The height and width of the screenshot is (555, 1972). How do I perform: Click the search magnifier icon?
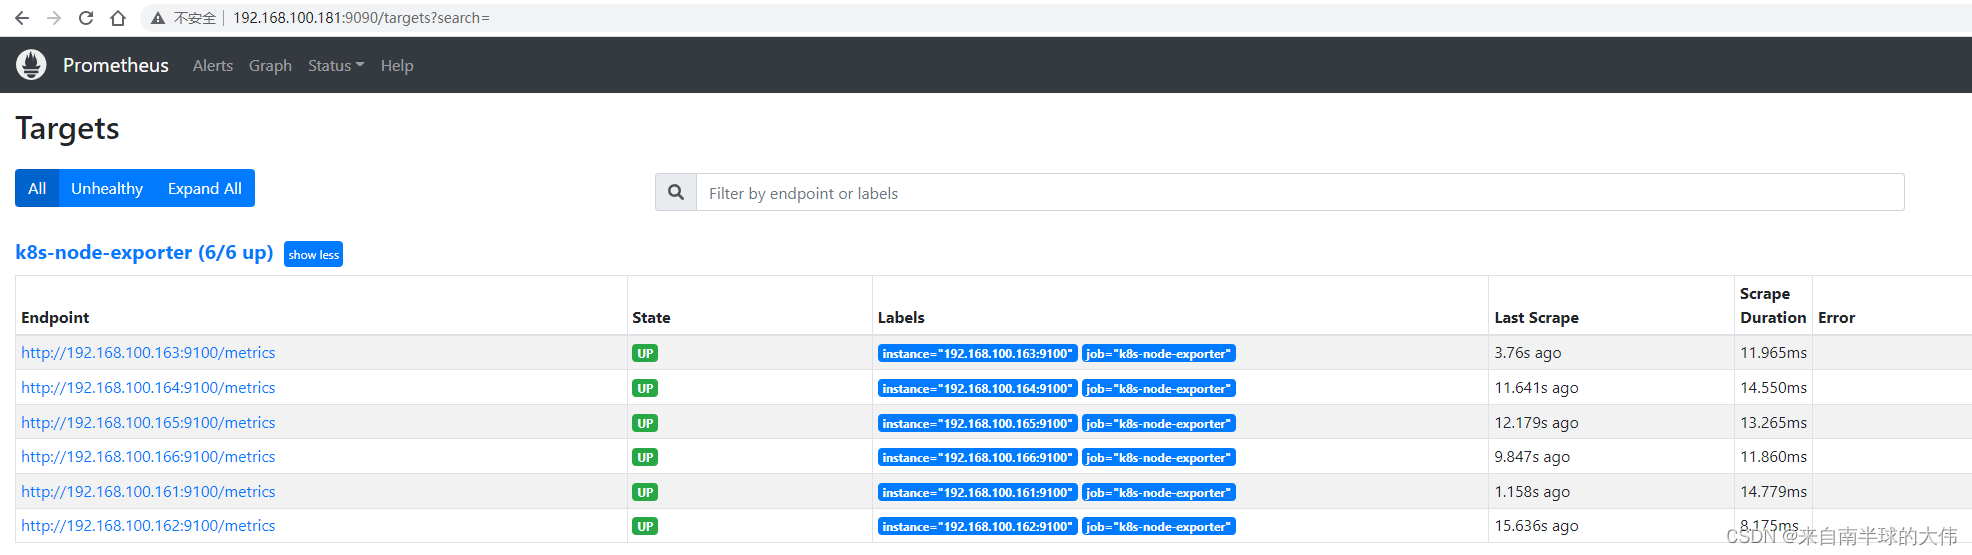(x=676, y=192)
